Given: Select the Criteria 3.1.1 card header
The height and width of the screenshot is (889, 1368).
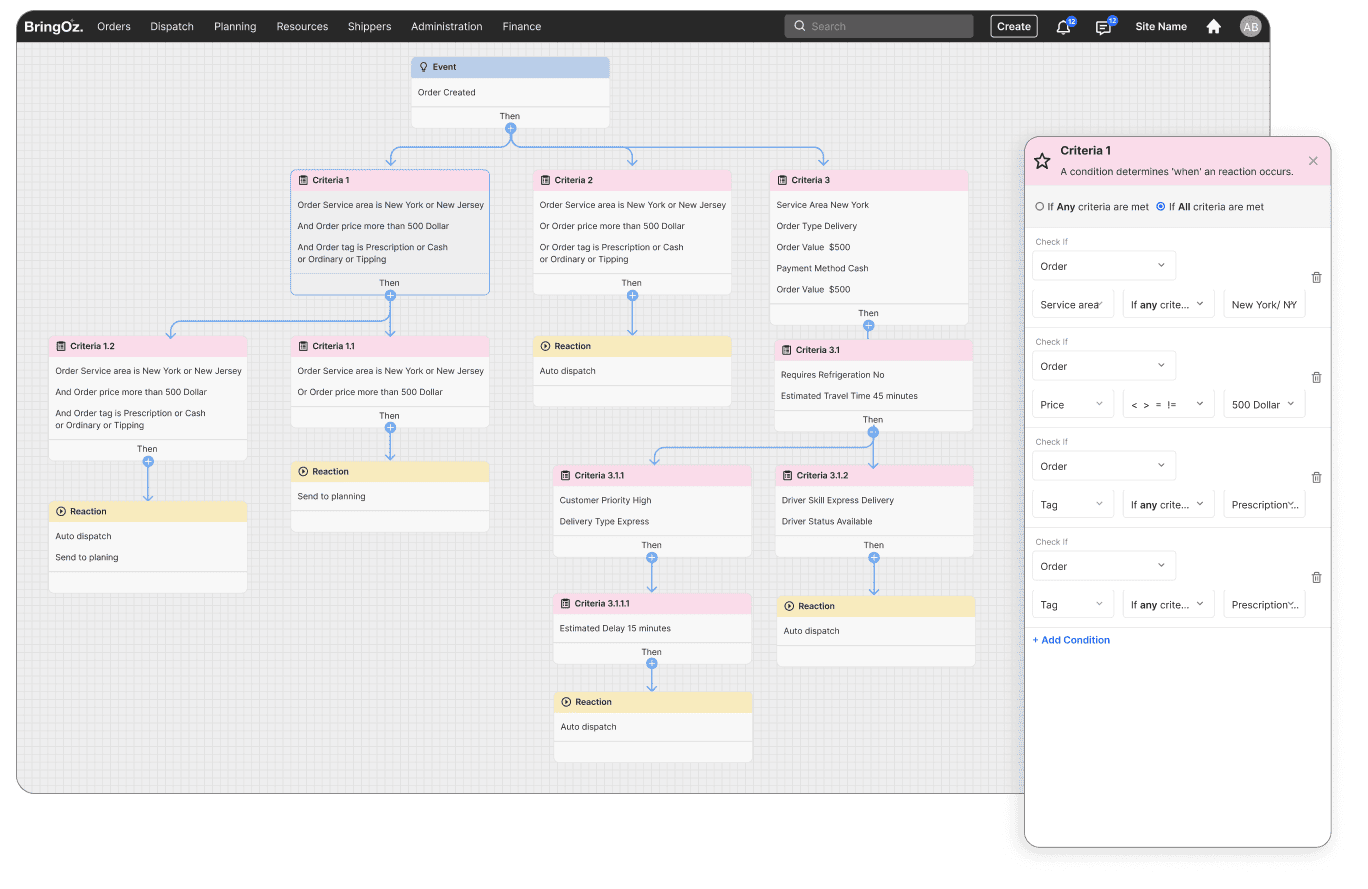Looking at the screenshot, I should tap(652, 476).
